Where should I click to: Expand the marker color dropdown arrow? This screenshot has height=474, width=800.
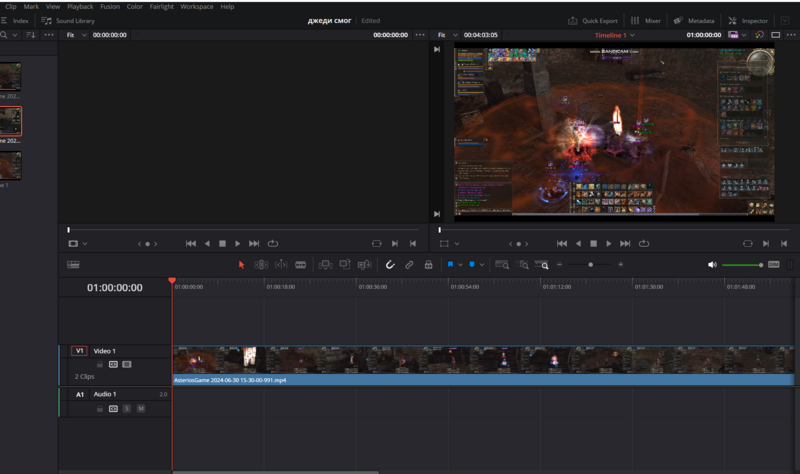pyautogui.click(x=482, y=265)
